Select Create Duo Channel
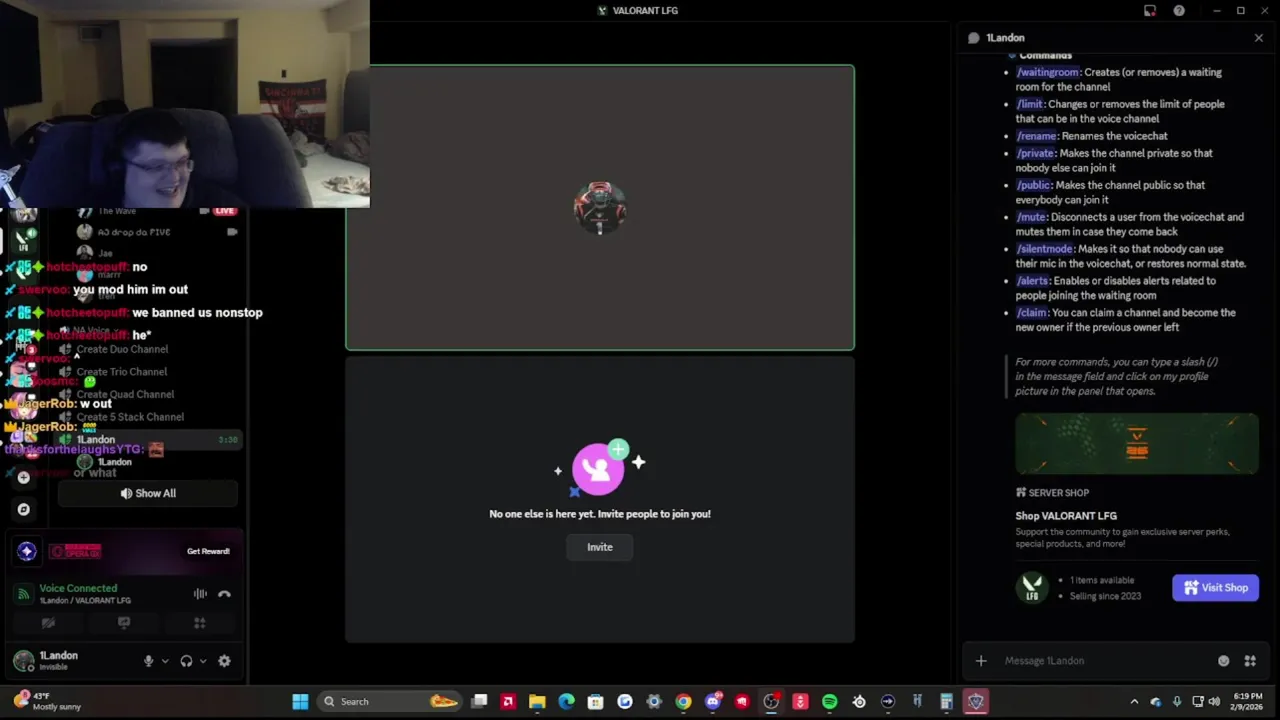This screenshot has height=720, width=1280. (122, 349)
